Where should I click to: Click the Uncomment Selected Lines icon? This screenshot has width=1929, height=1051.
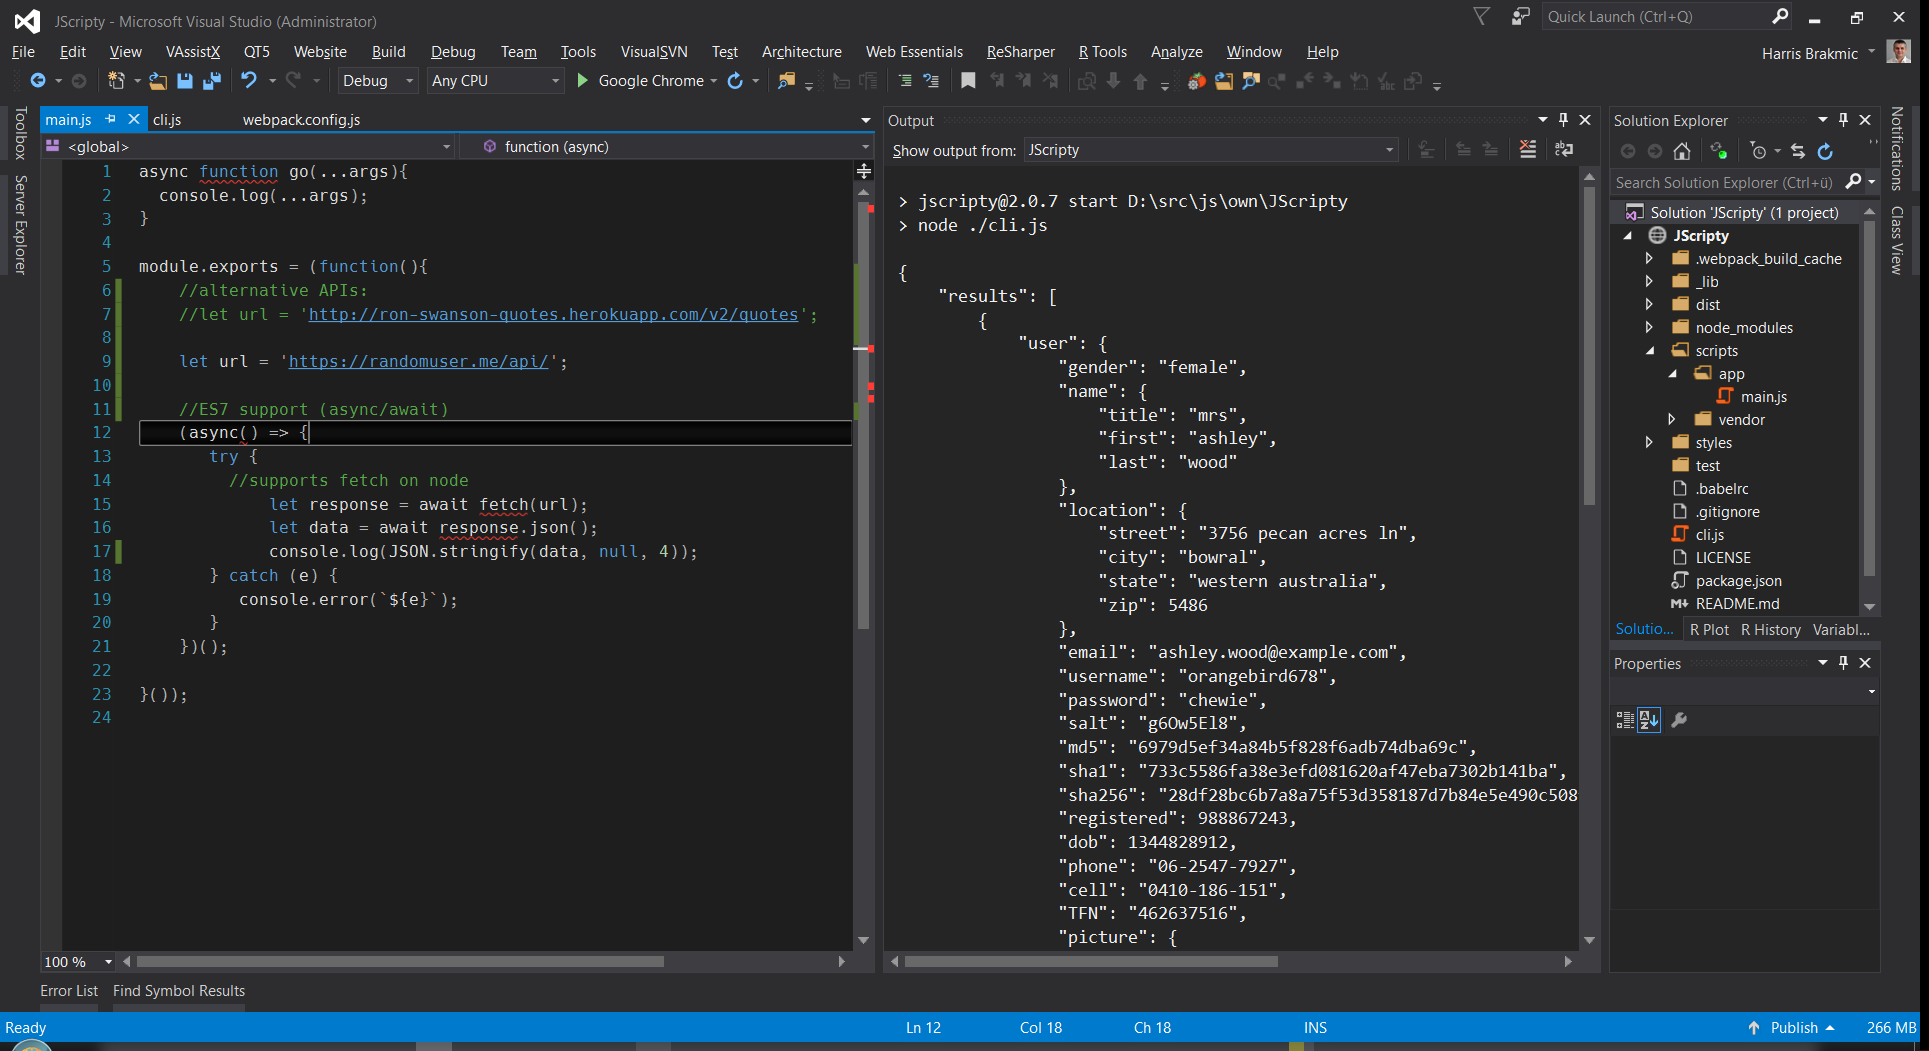coord(931,81)
